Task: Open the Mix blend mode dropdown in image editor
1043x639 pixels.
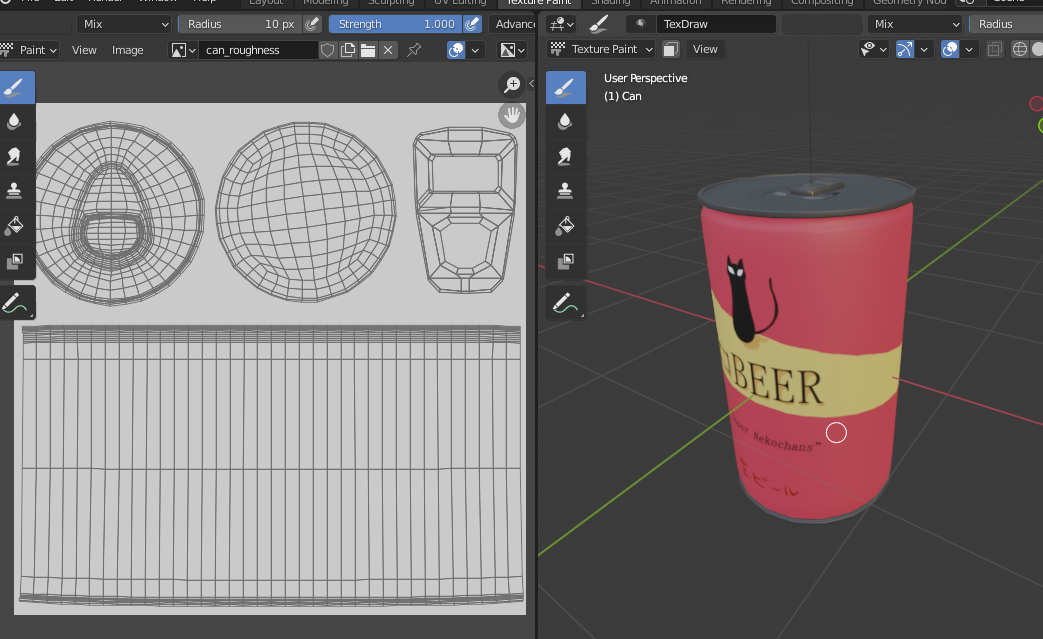Action: [x=126, y=24]
